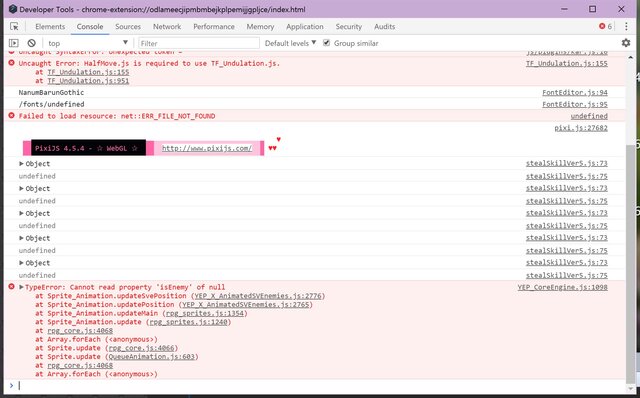Open FontEditor.js:94 source link
Screen dimensions: 640x398
click(575, 92)
